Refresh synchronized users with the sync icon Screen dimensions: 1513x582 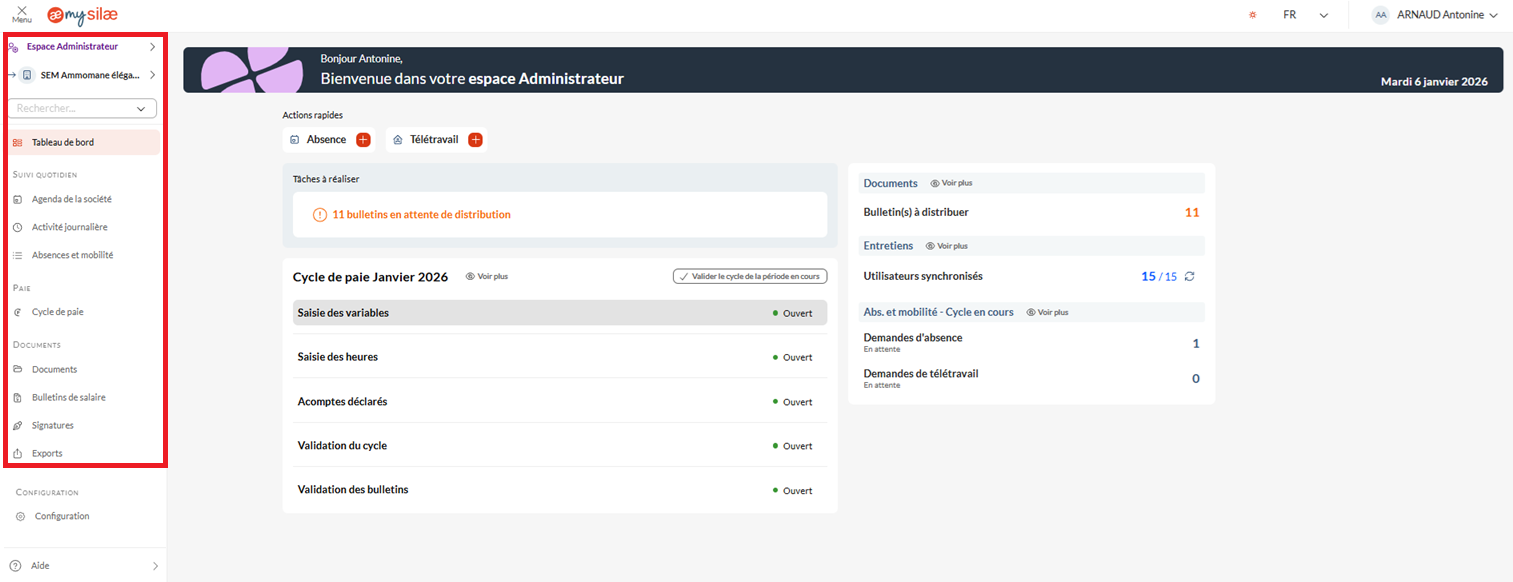1189,277
